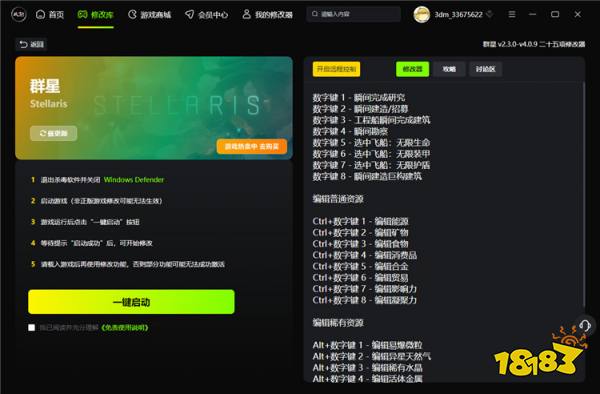Click the 一键启动 one-click launch button
600x394 pixels.
click(x=131, y=302)
